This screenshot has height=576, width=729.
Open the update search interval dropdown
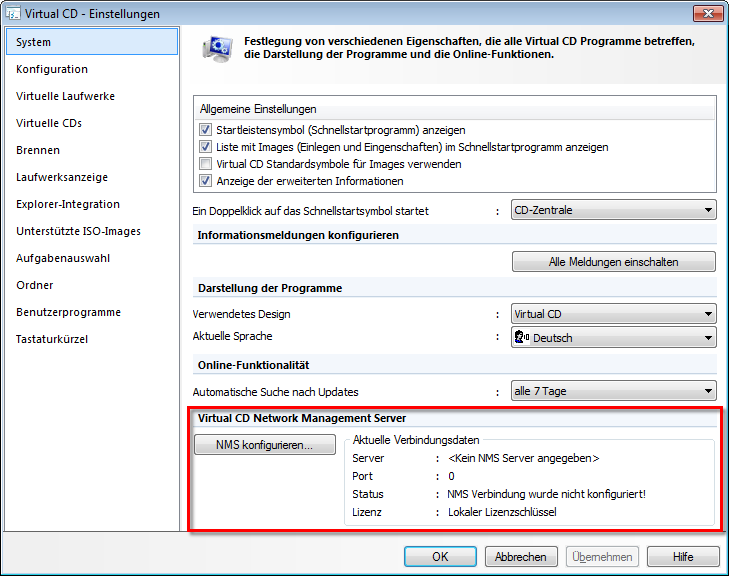[x=613, y=391]
